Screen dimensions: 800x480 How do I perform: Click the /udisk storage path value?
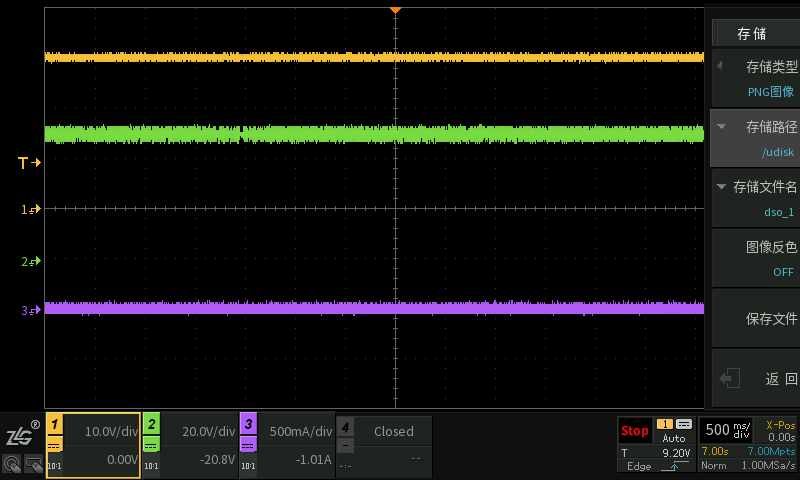click(778, 152)
